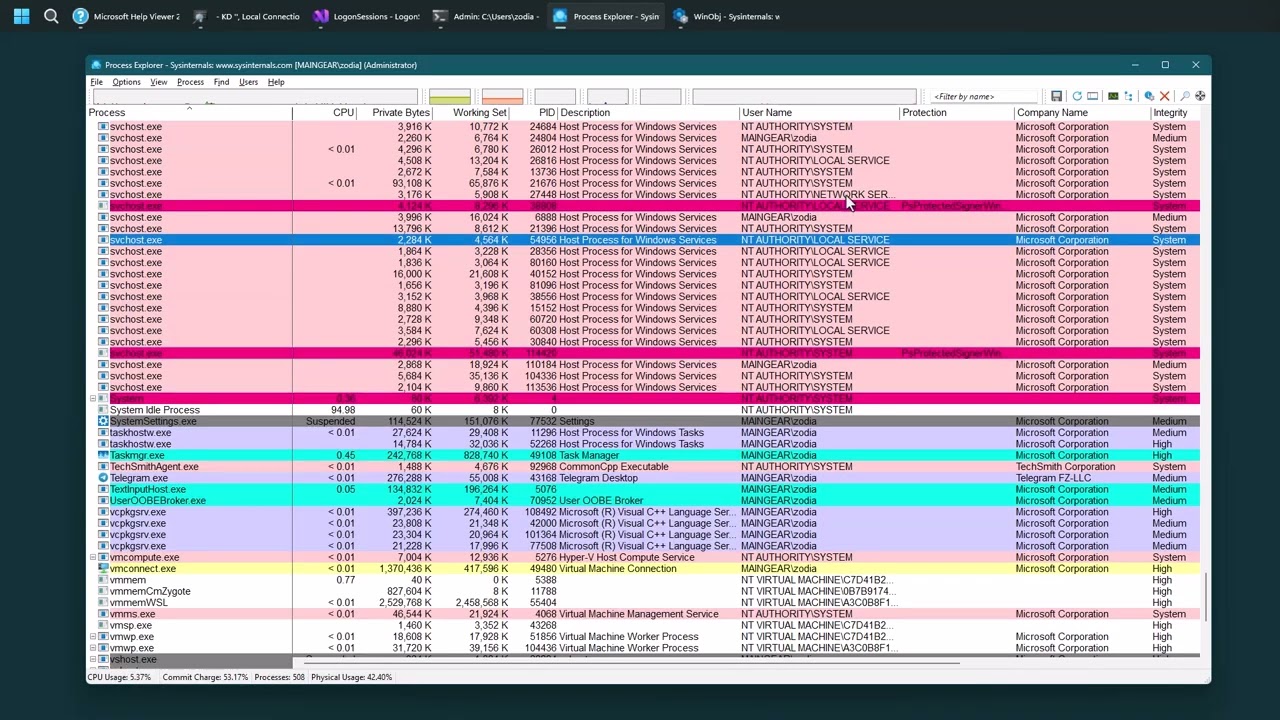The width and height of the screenshot is (1280, 720).
Task: Click the Process Explorer title bar icon
Action: [96, 65]
